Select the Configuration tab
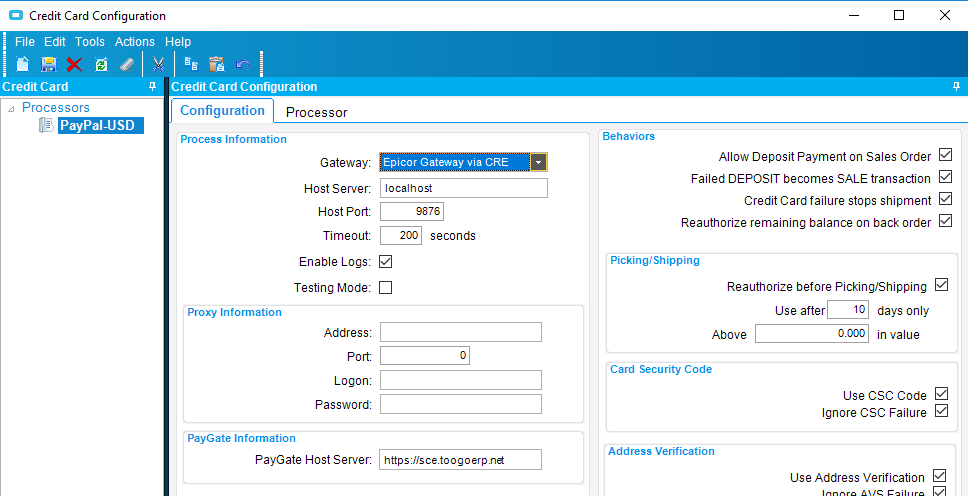The height and width of the screenshot is (496, 968). (222, 111)
